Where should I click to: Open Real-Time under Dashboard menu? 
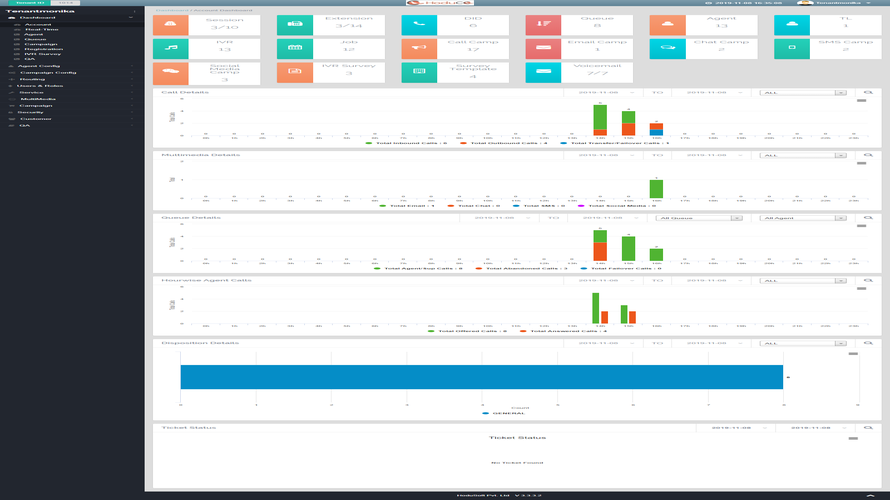41,30
